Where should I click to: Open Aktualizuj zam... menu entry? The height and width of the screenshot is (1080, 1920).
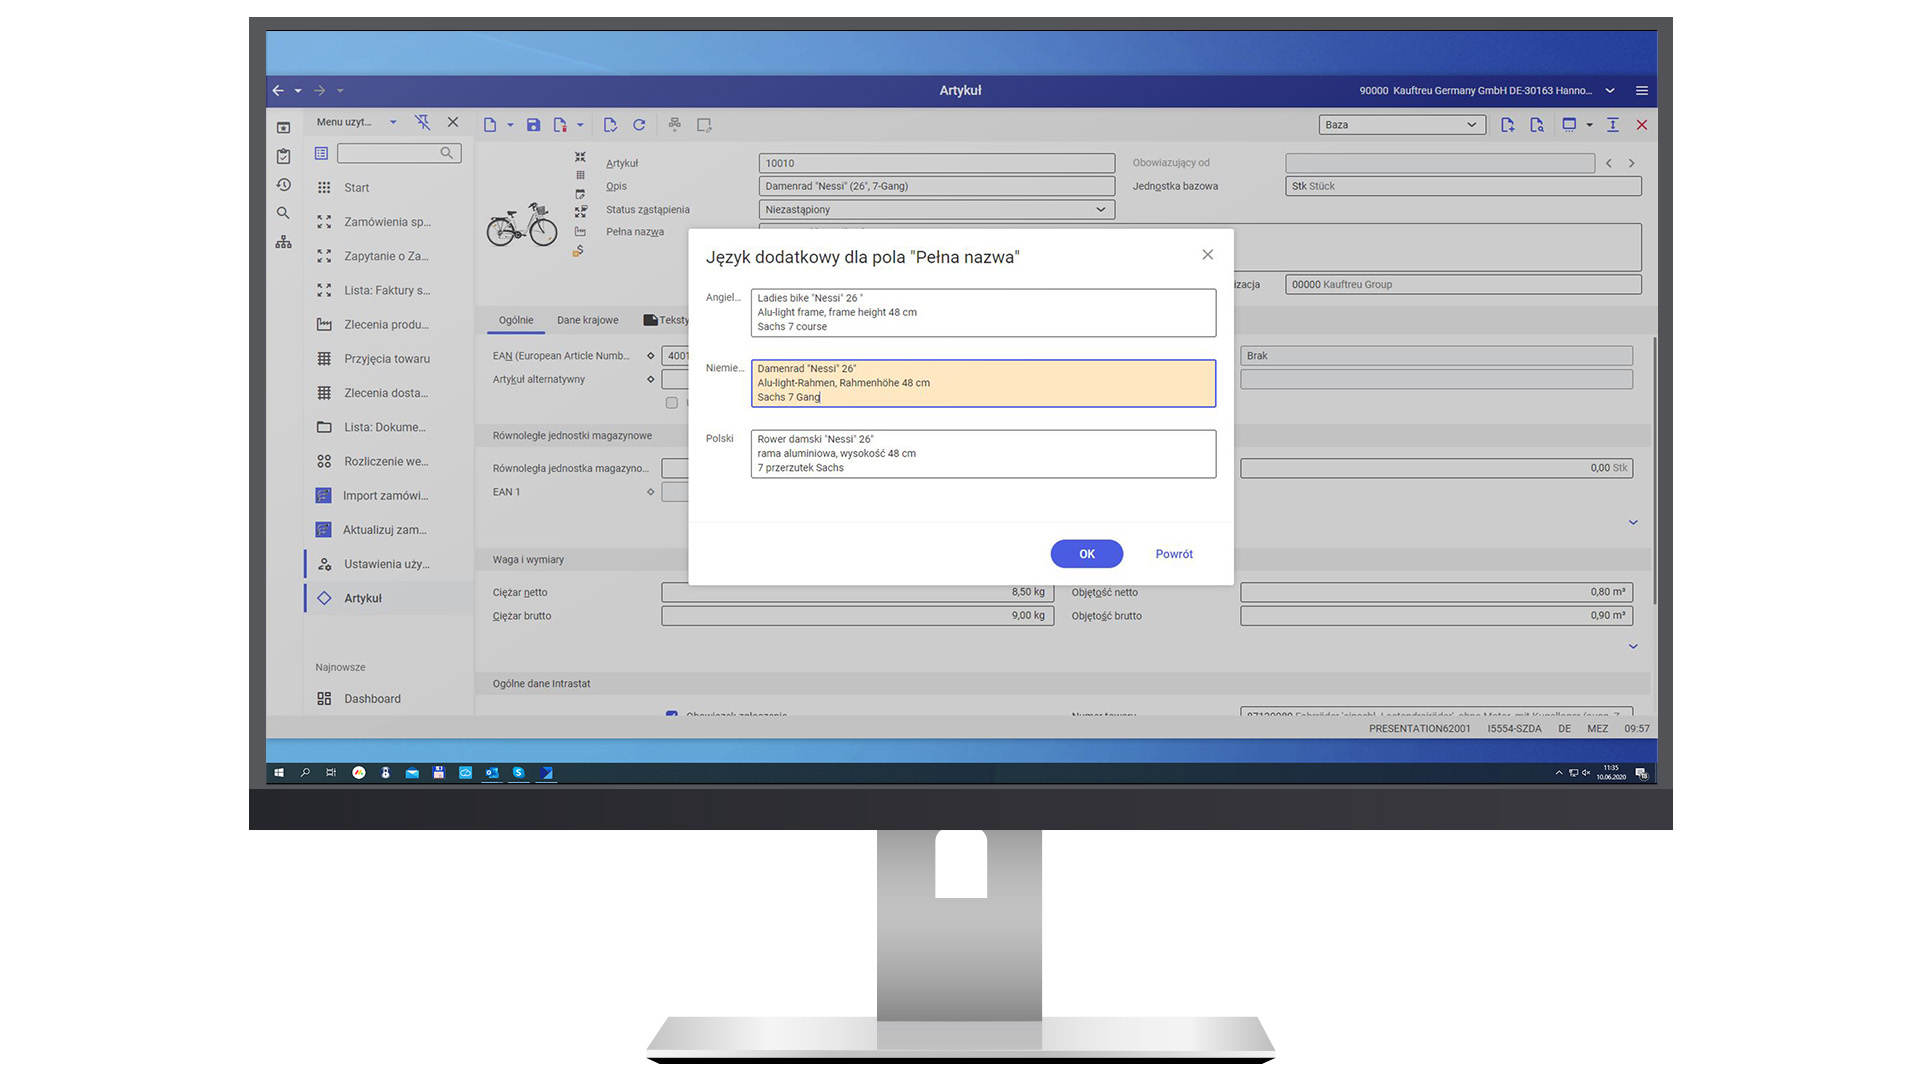388,530
